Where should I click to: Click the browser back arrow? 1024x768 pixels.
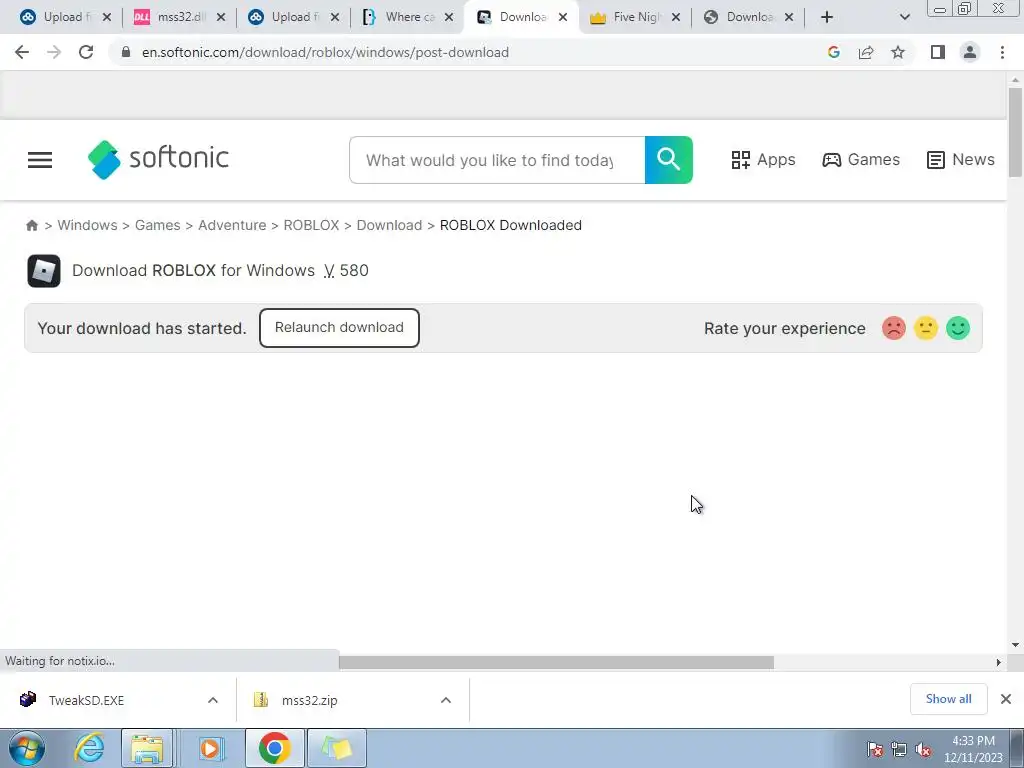coord(22,52)
